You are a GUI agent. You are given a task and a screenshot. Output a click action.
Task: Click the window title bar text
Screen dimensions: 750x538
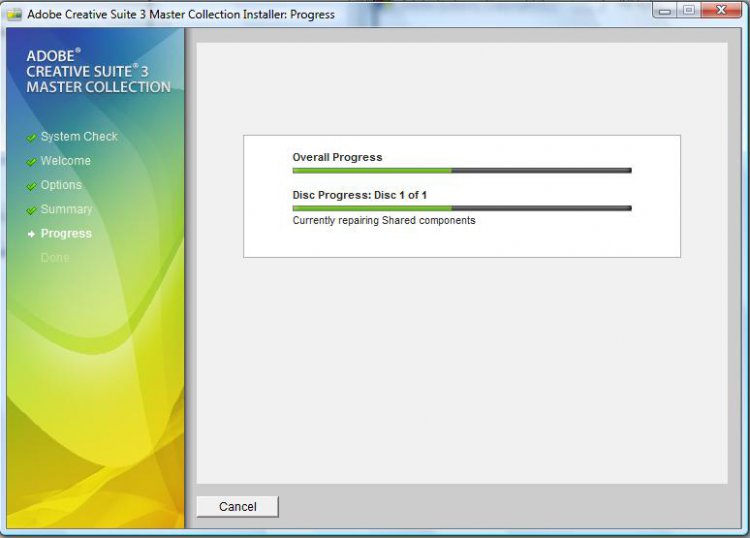pyautogui.click(x=181, y=14)
